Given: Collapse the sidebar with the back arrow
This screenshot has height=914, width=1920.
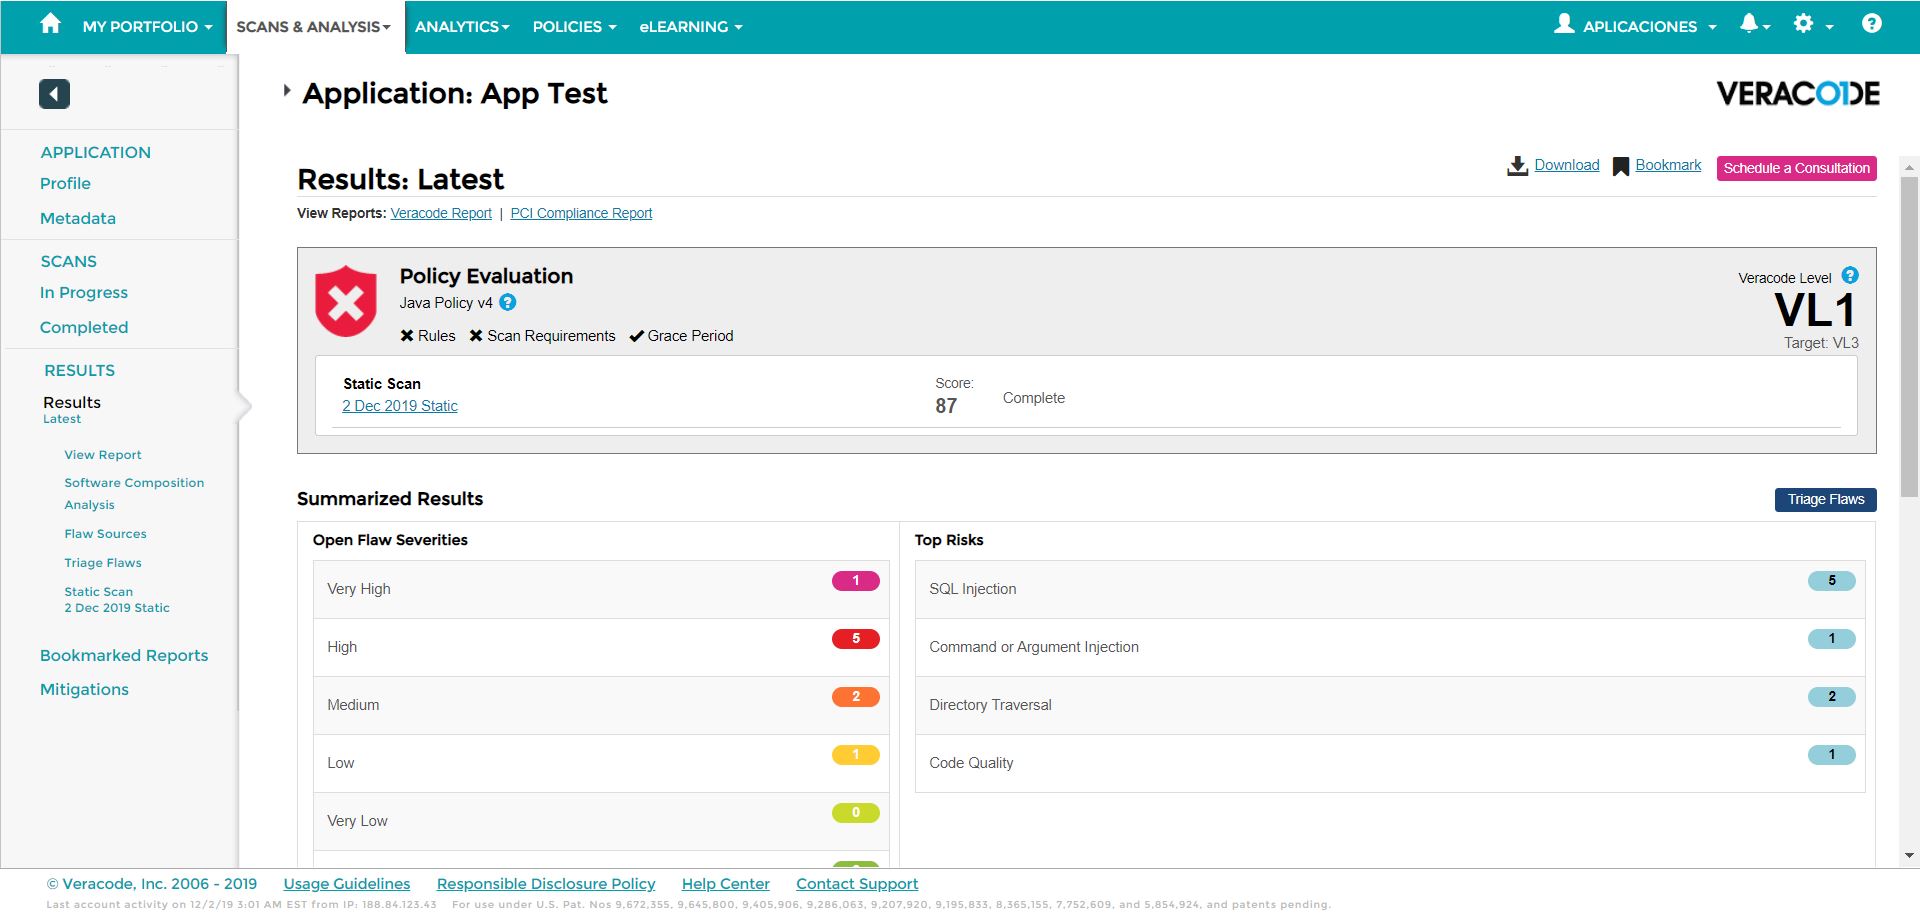Looking at the screenshot, I should [54, 94].
